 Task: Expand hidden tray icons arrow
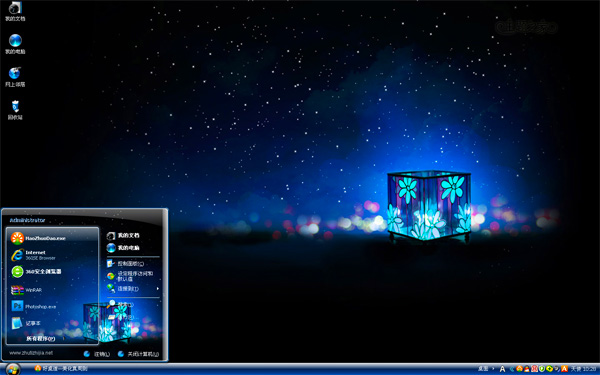[x=512, y=369]
